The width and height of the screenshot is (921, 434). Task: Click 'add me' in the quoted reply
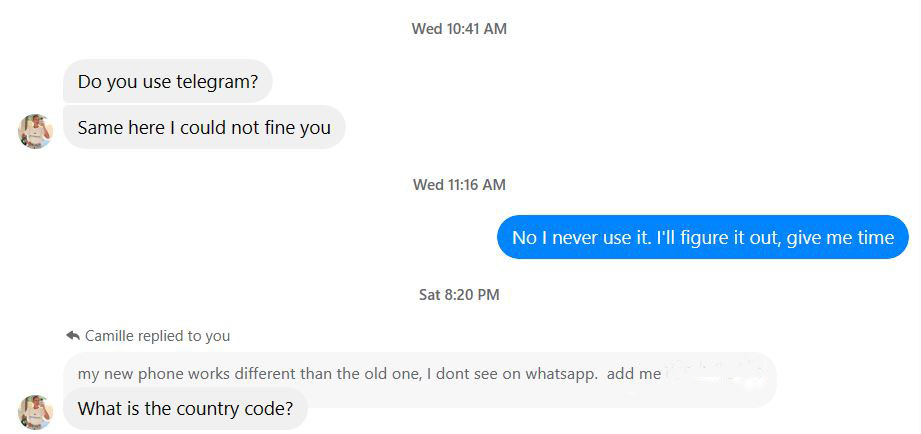tap(634, 374)
